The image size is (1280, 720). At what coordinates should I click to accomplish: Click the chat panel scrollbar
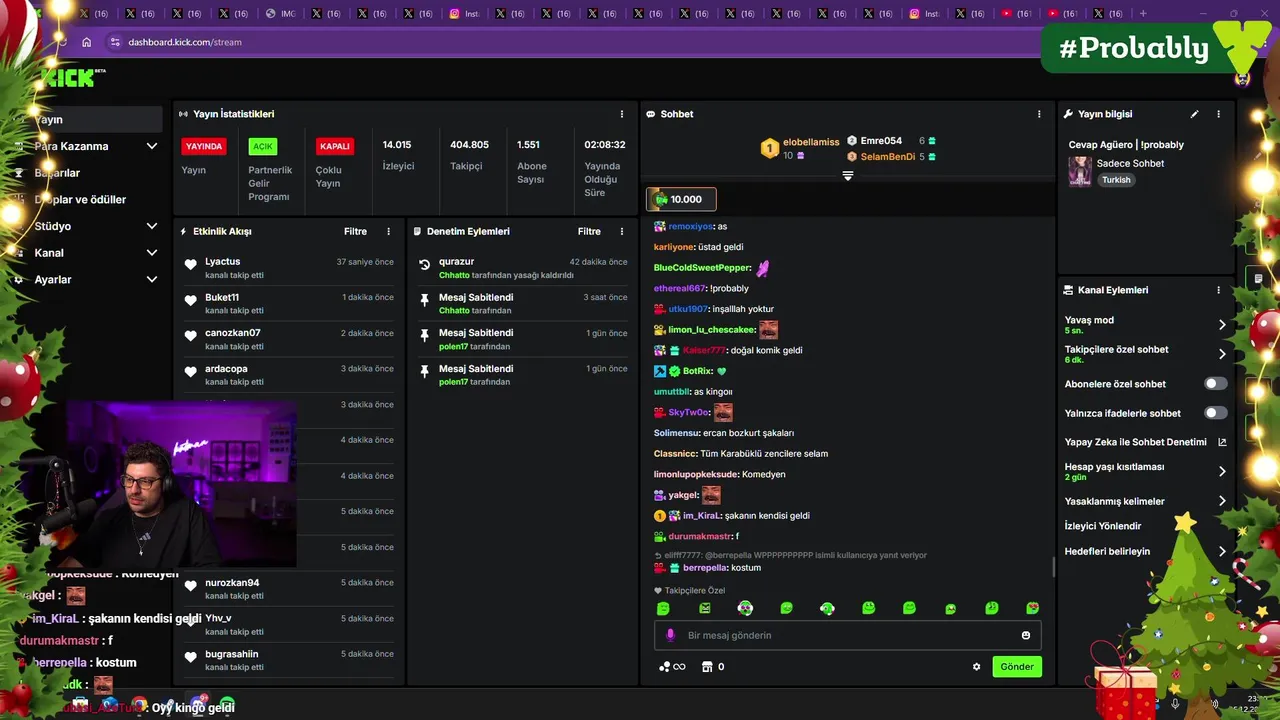[1053, 567]
